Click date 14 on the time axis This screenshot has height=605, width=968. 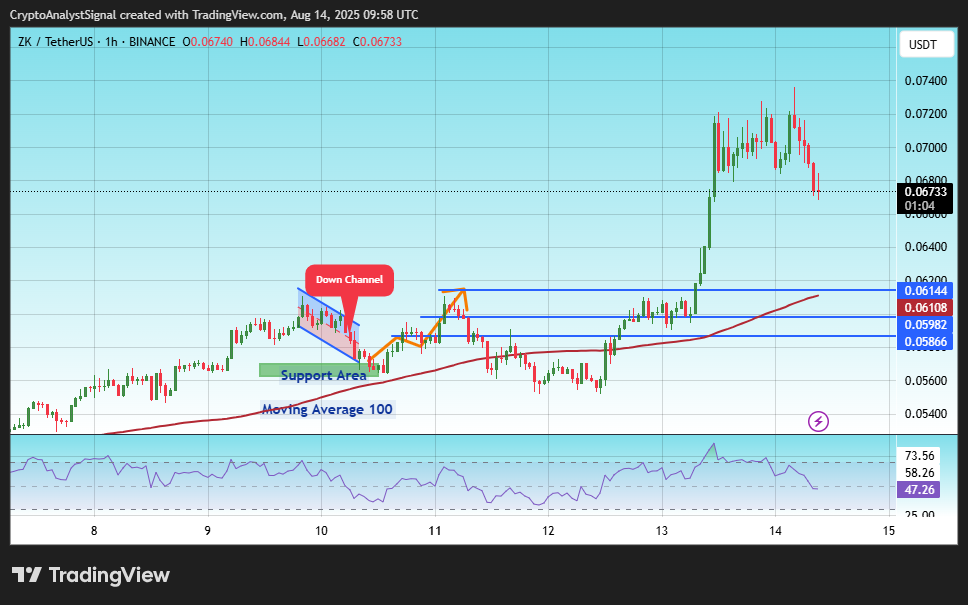(x=775, y=530)
